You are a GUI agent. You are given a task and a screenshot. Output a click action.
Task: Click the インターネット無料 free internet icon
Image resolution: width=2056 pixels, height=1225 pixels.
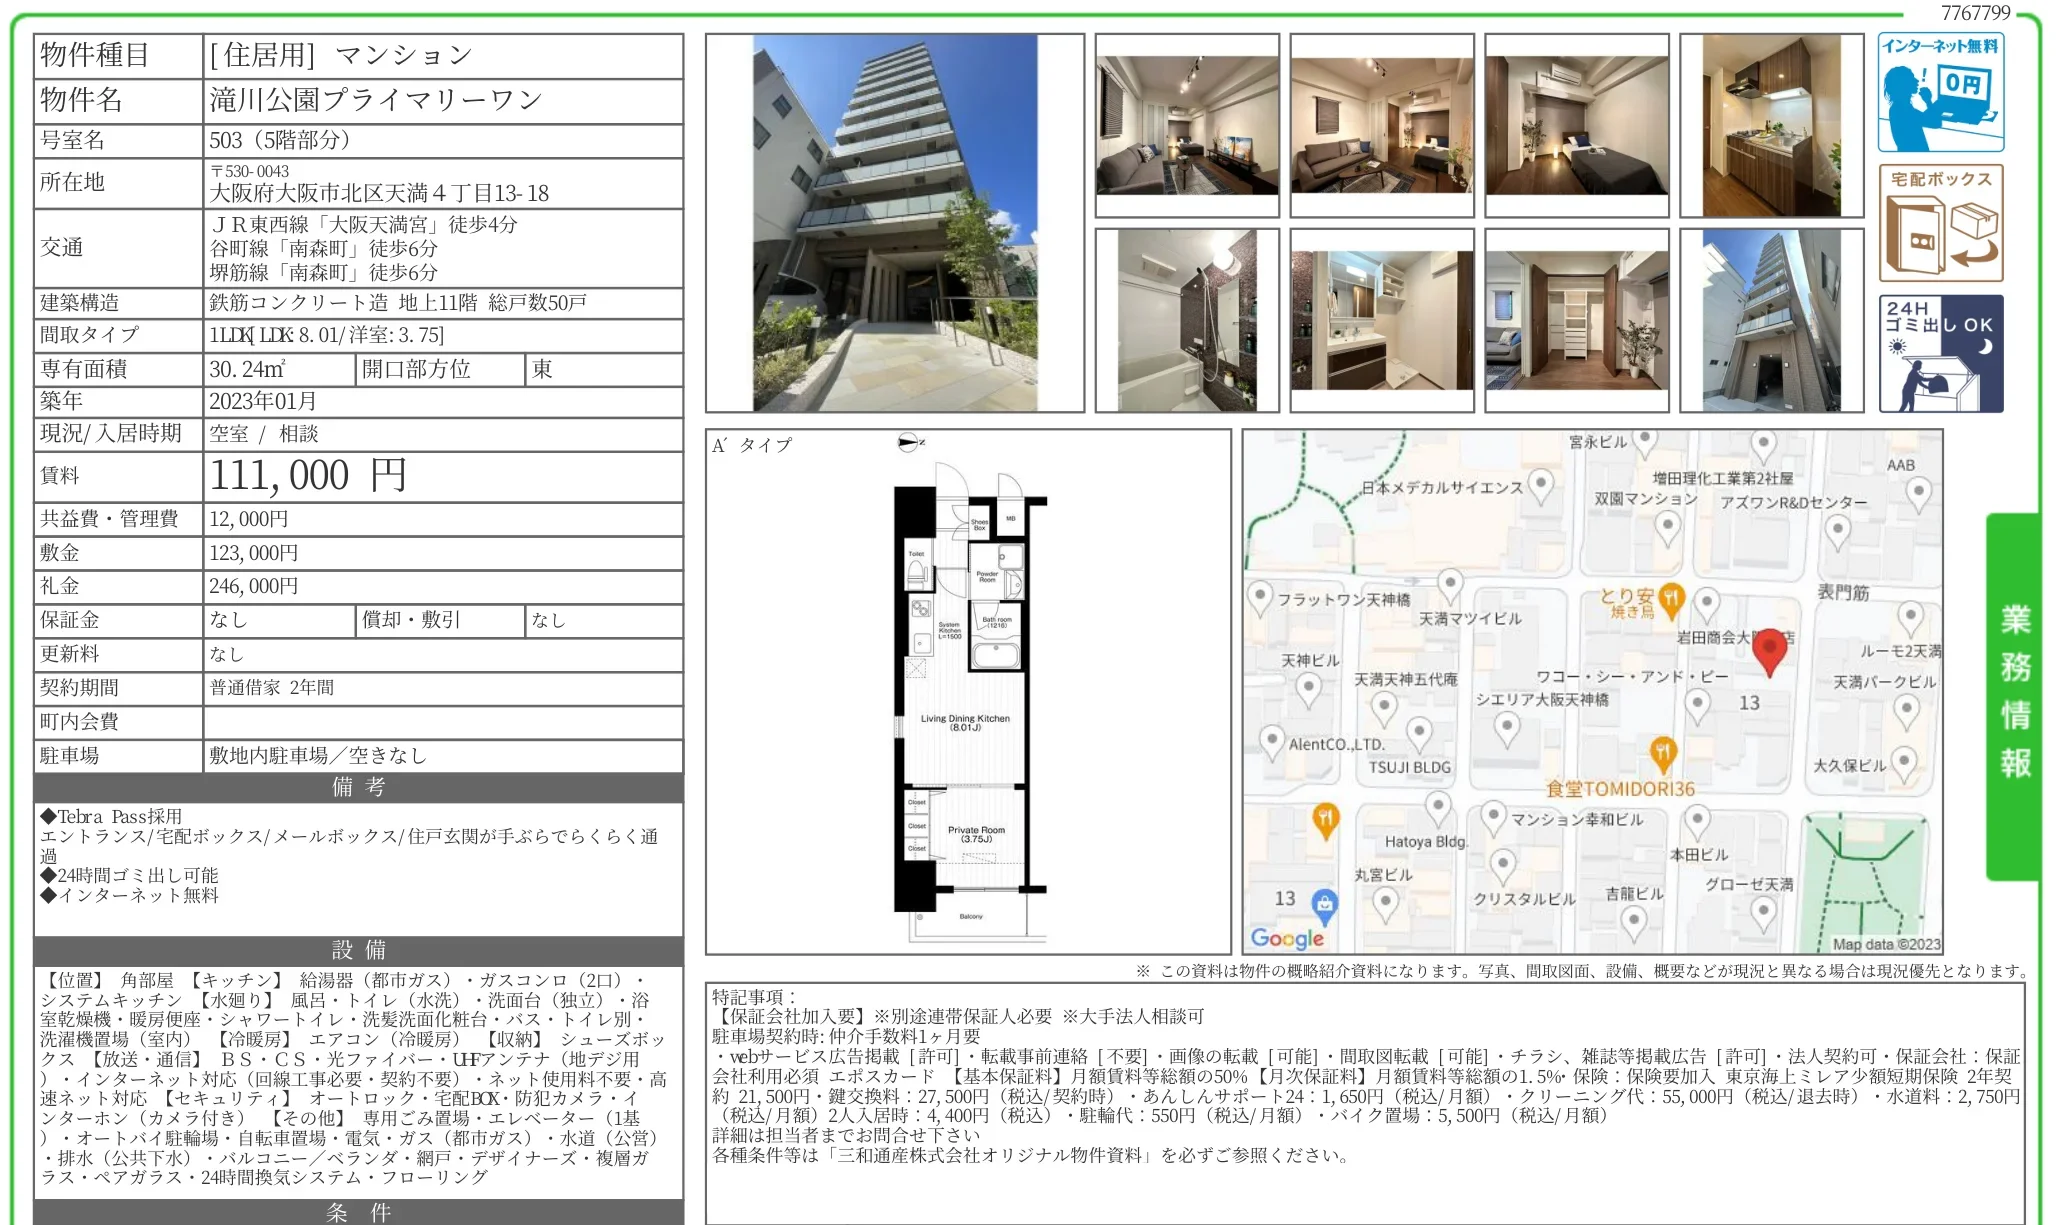pos(1939,92)
